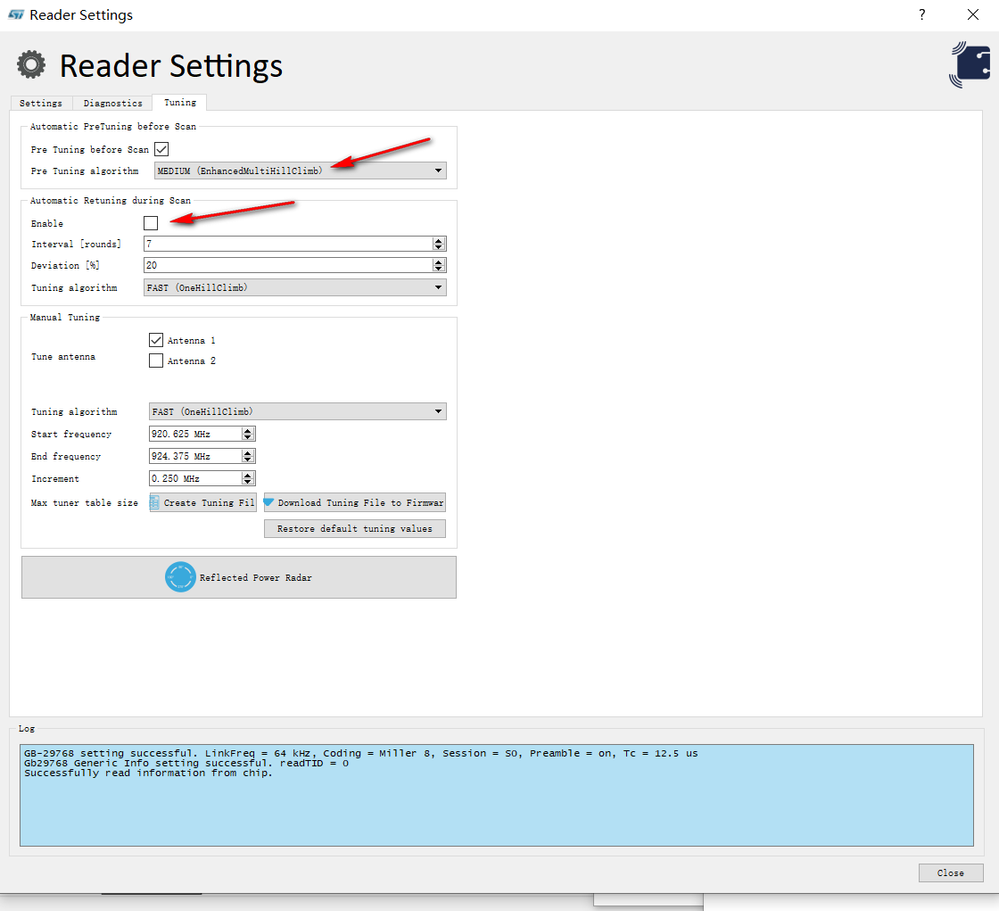
Task: Click Restore default tuning values button
Action: pyautogui.click(x=355, y=529)
